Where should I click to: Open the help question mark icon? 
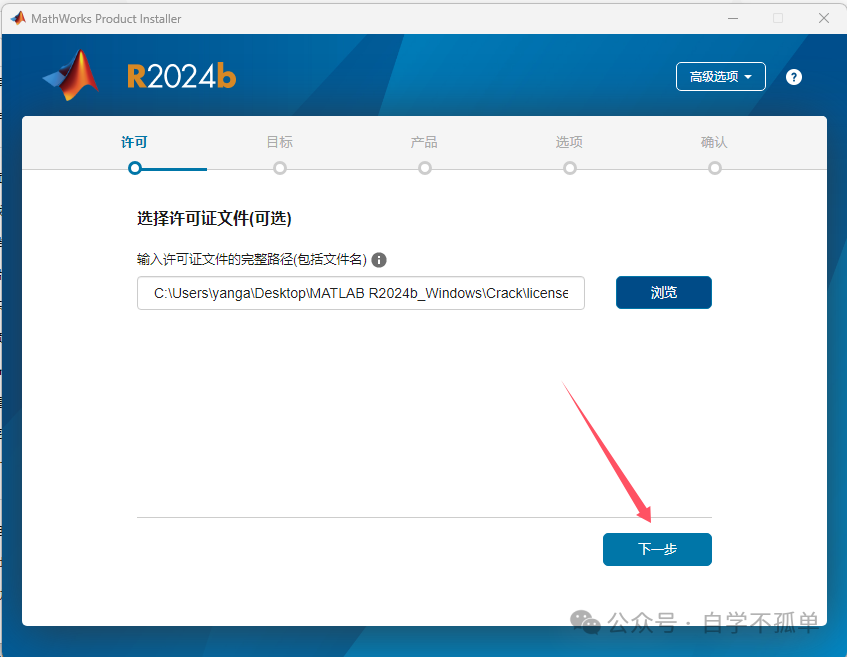pyautogui.click(x=794, y=77)
